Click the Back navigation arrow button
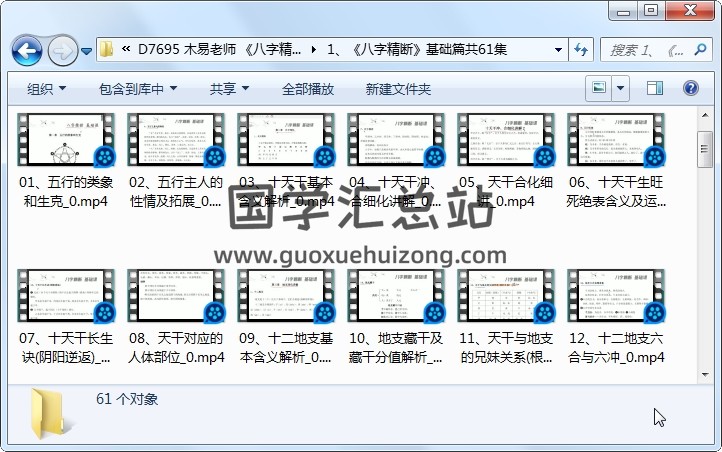This screenshot has width=722, height=452. [26, 49]
